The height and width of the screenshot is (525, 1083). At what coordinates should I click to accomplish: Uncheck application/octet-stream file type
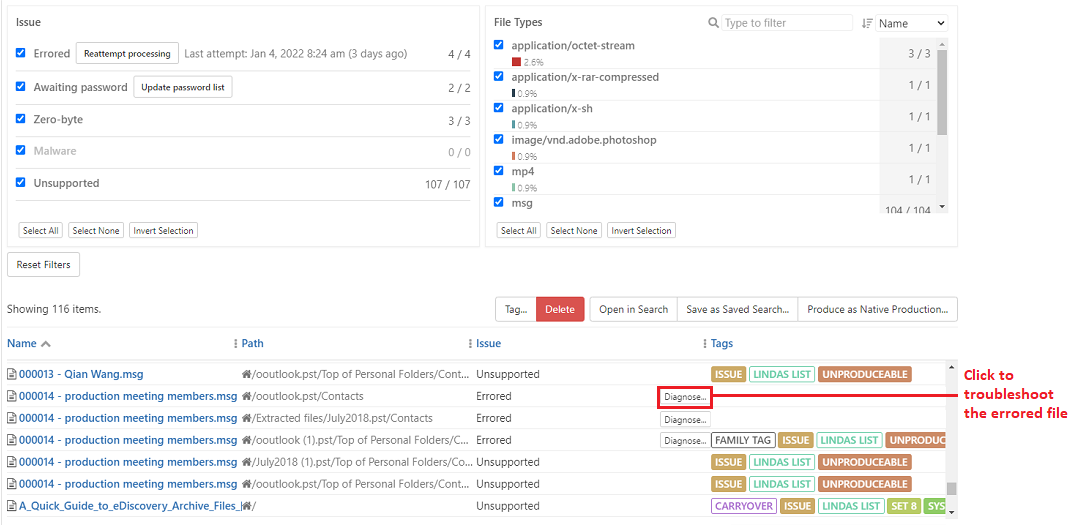(499, 45)
